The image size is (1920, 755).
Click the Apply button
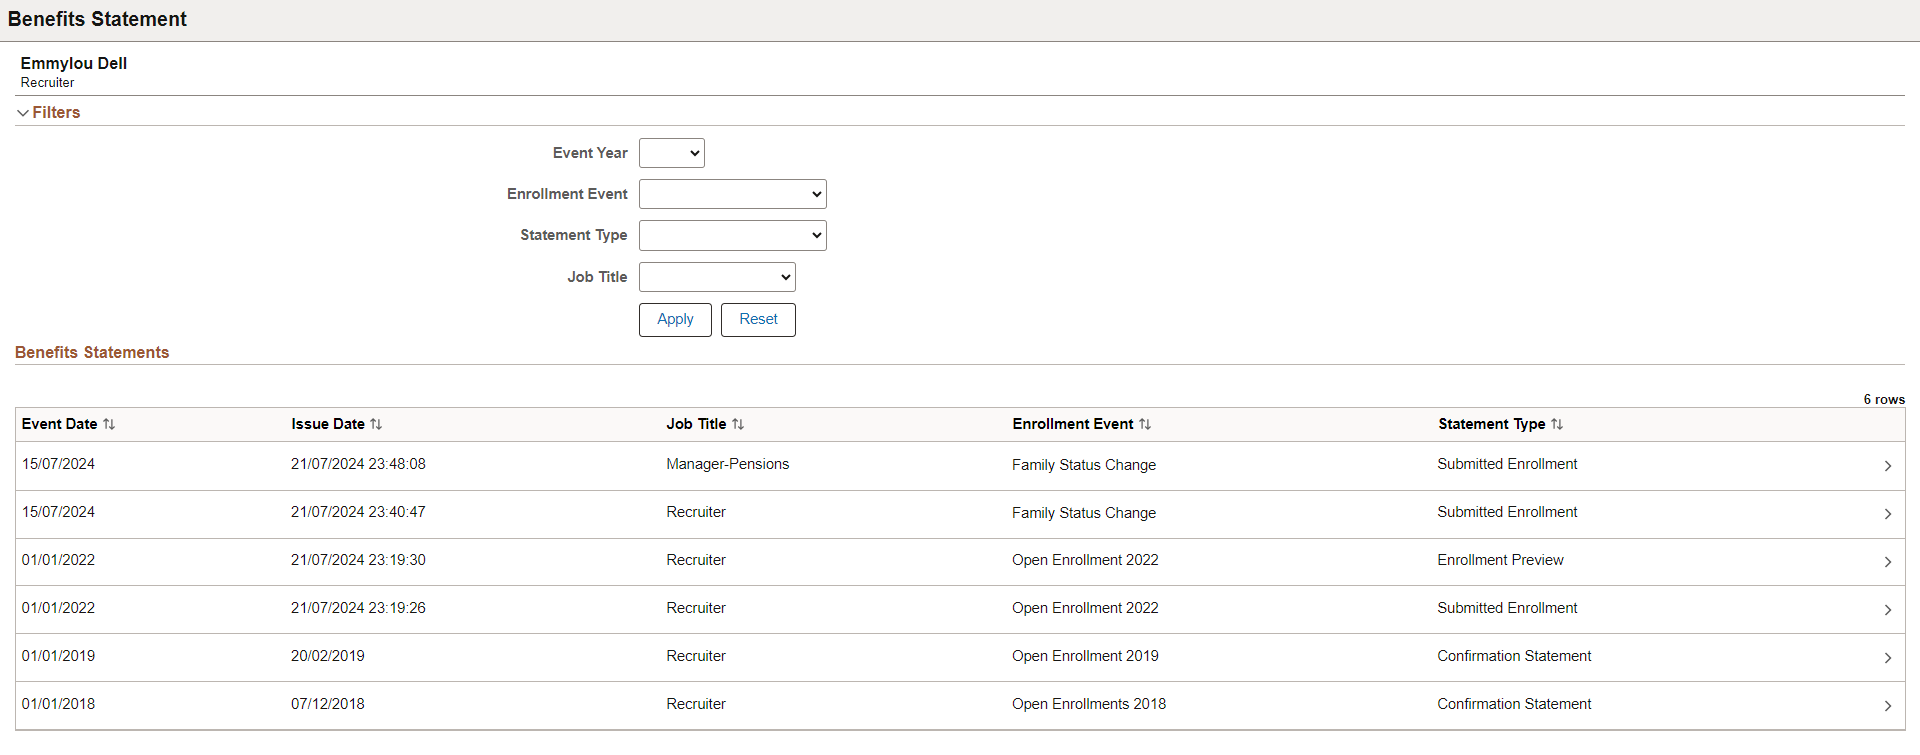(x=675, y=320)
